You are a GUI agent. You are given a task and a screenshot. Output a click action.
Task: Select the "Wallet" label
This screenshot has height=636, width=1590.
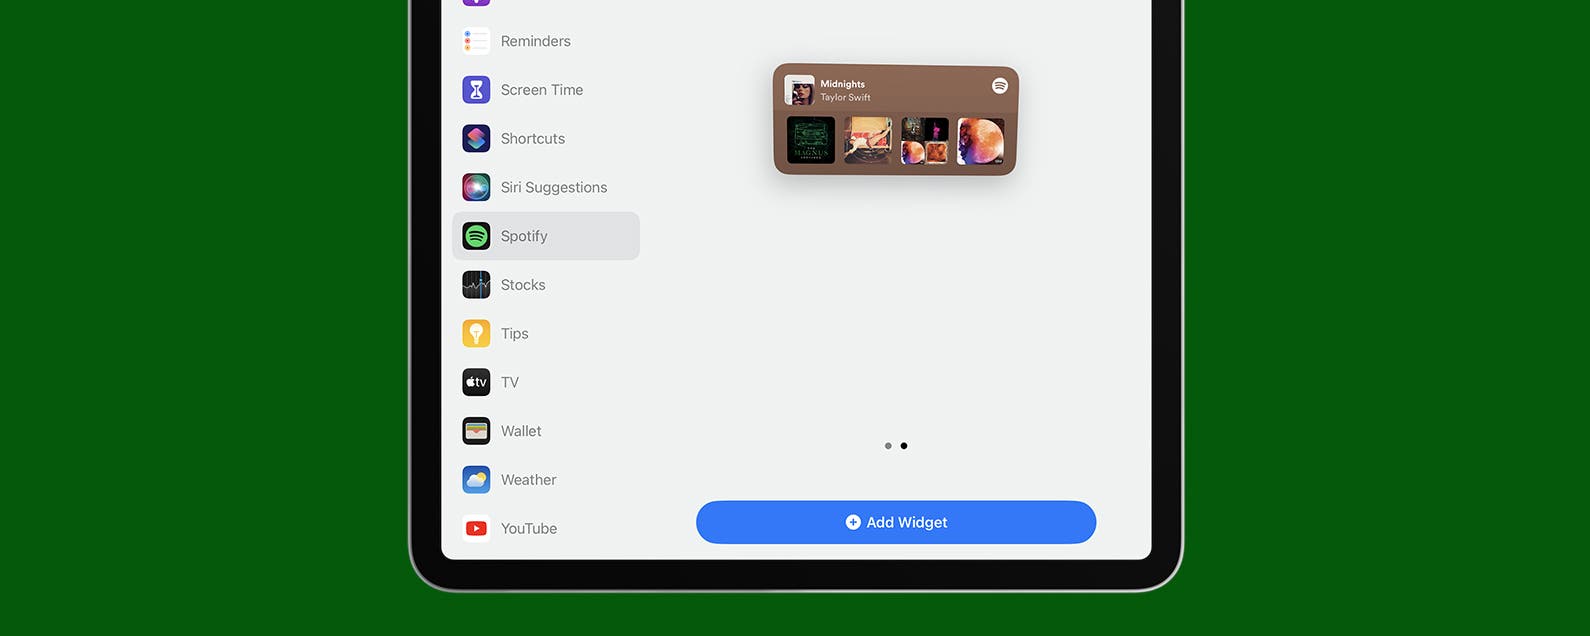pyautogui.click(x=521, y=431)
